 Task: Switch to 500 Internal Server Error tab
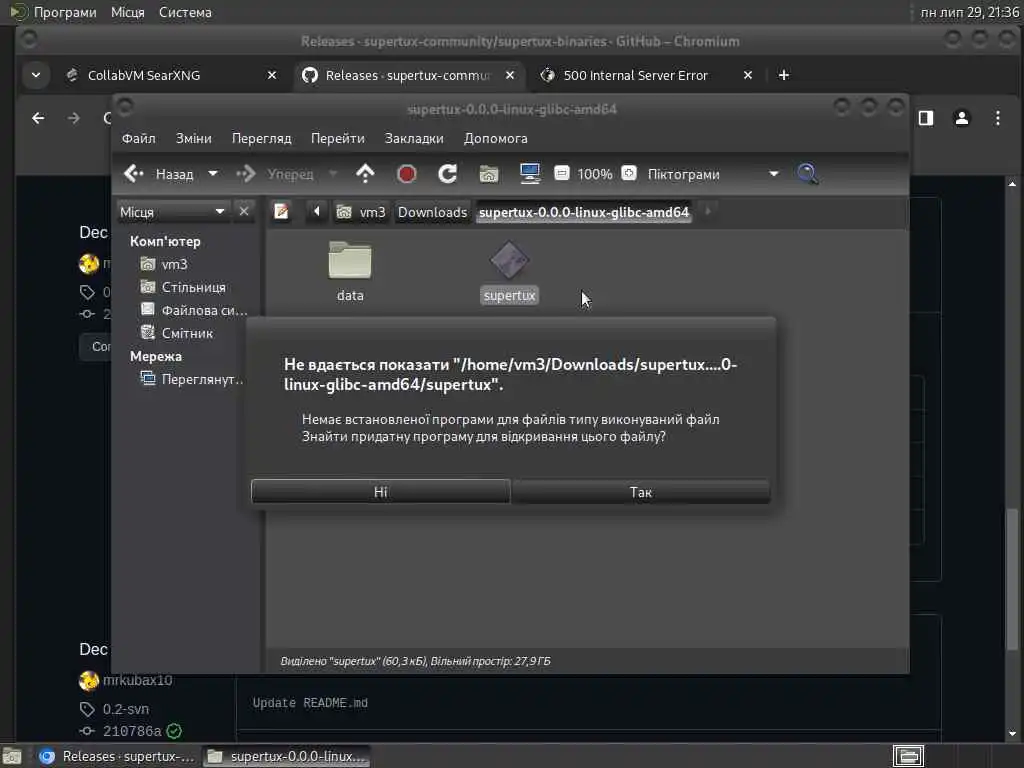[x=635, y=75]
